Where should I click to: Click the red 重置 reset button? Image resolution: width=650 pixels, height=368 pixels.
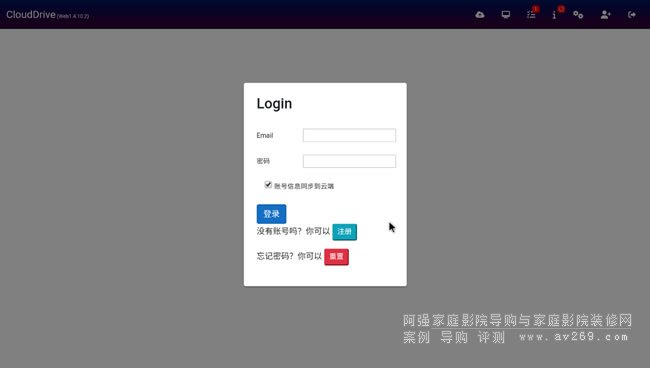click(x=336, y=257)
